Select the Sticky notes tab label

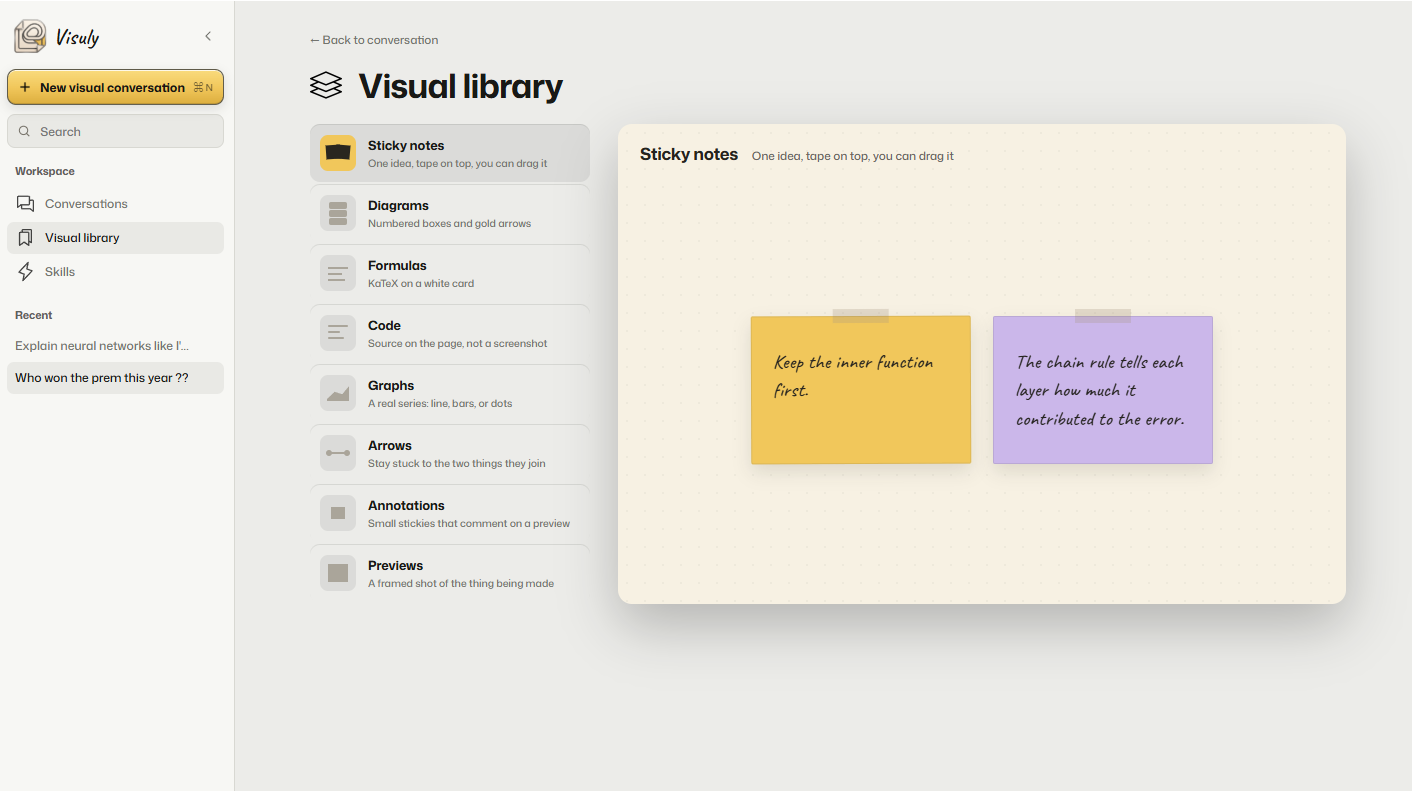tap(406, 146)
